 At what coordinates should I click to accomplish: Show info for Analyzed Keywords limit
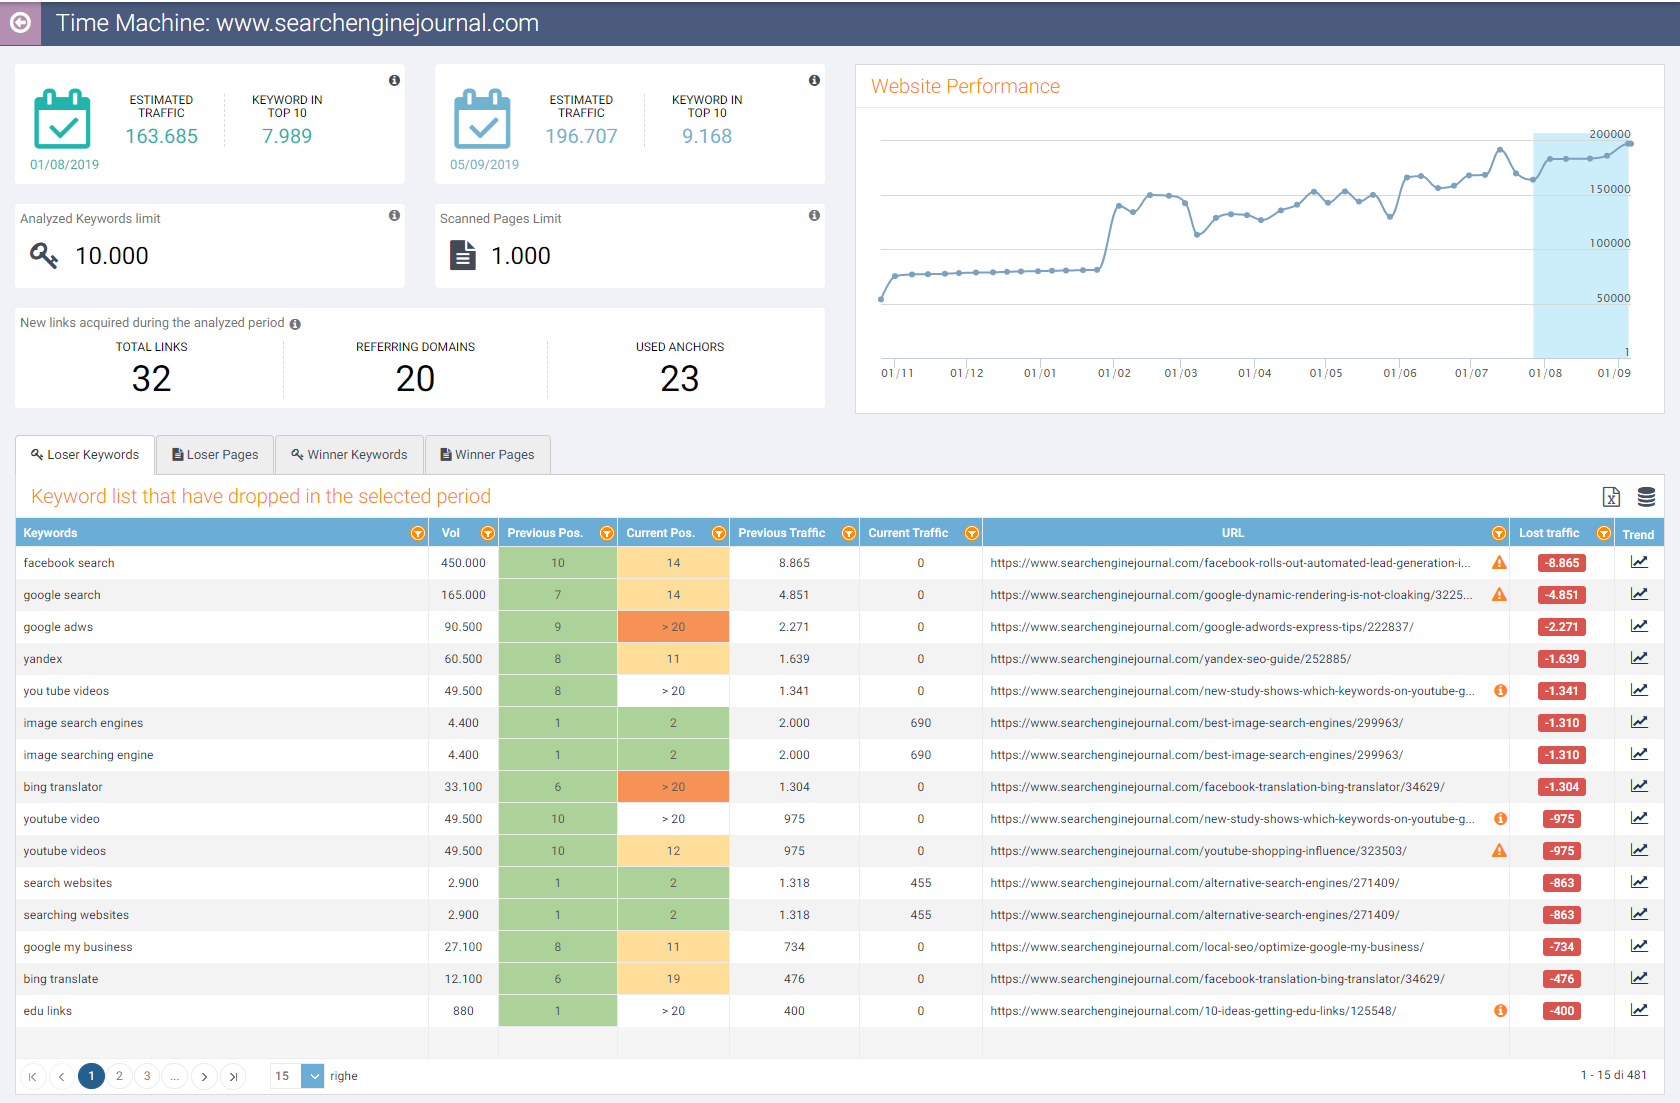coord(394,215)
